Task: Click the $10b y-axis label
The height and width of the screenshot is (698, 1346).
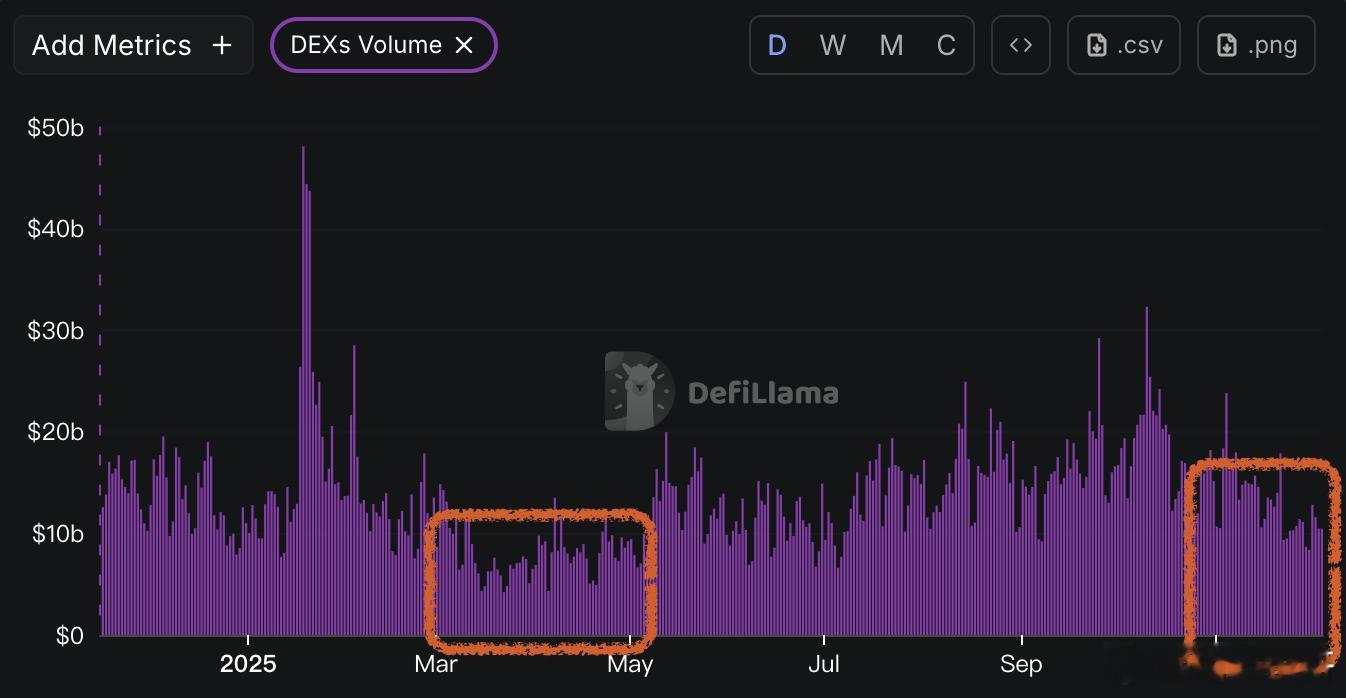Action: [56, 533]
